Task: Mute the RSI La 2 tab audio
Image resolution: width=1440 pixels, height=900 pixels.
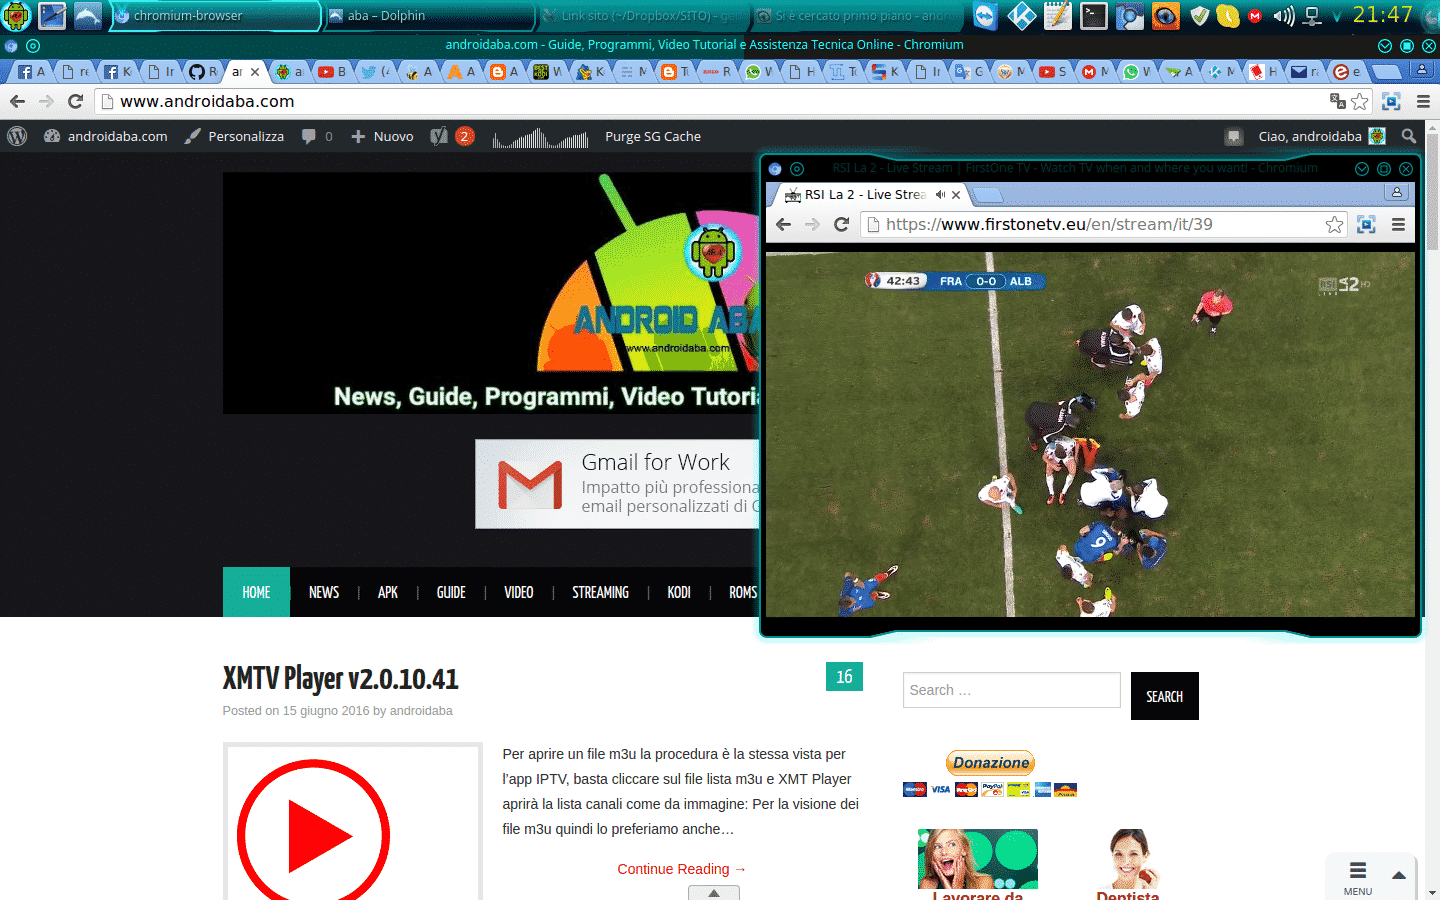Action: point(940,195)
